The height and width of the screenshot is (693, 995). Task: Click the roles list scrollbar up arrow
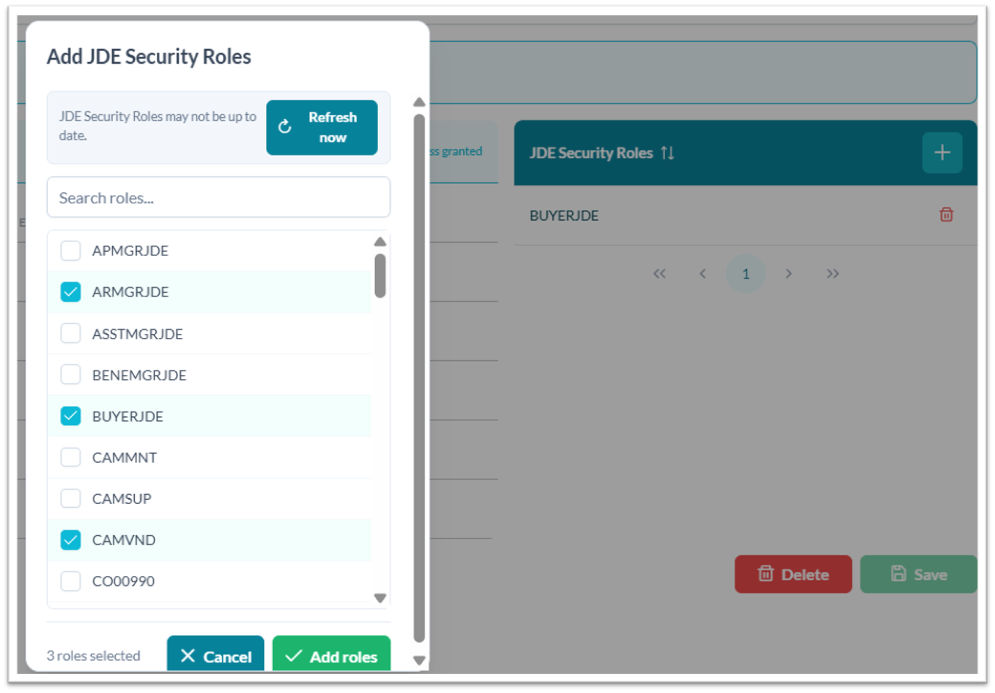(x=380, y=242)
